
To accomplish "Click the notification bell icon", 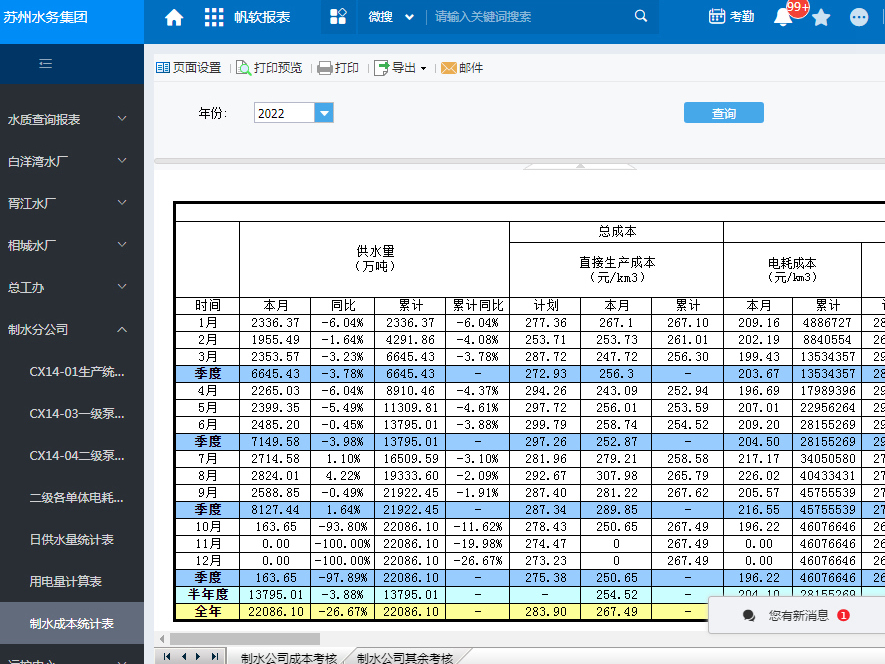I will [x=783, y=17].
